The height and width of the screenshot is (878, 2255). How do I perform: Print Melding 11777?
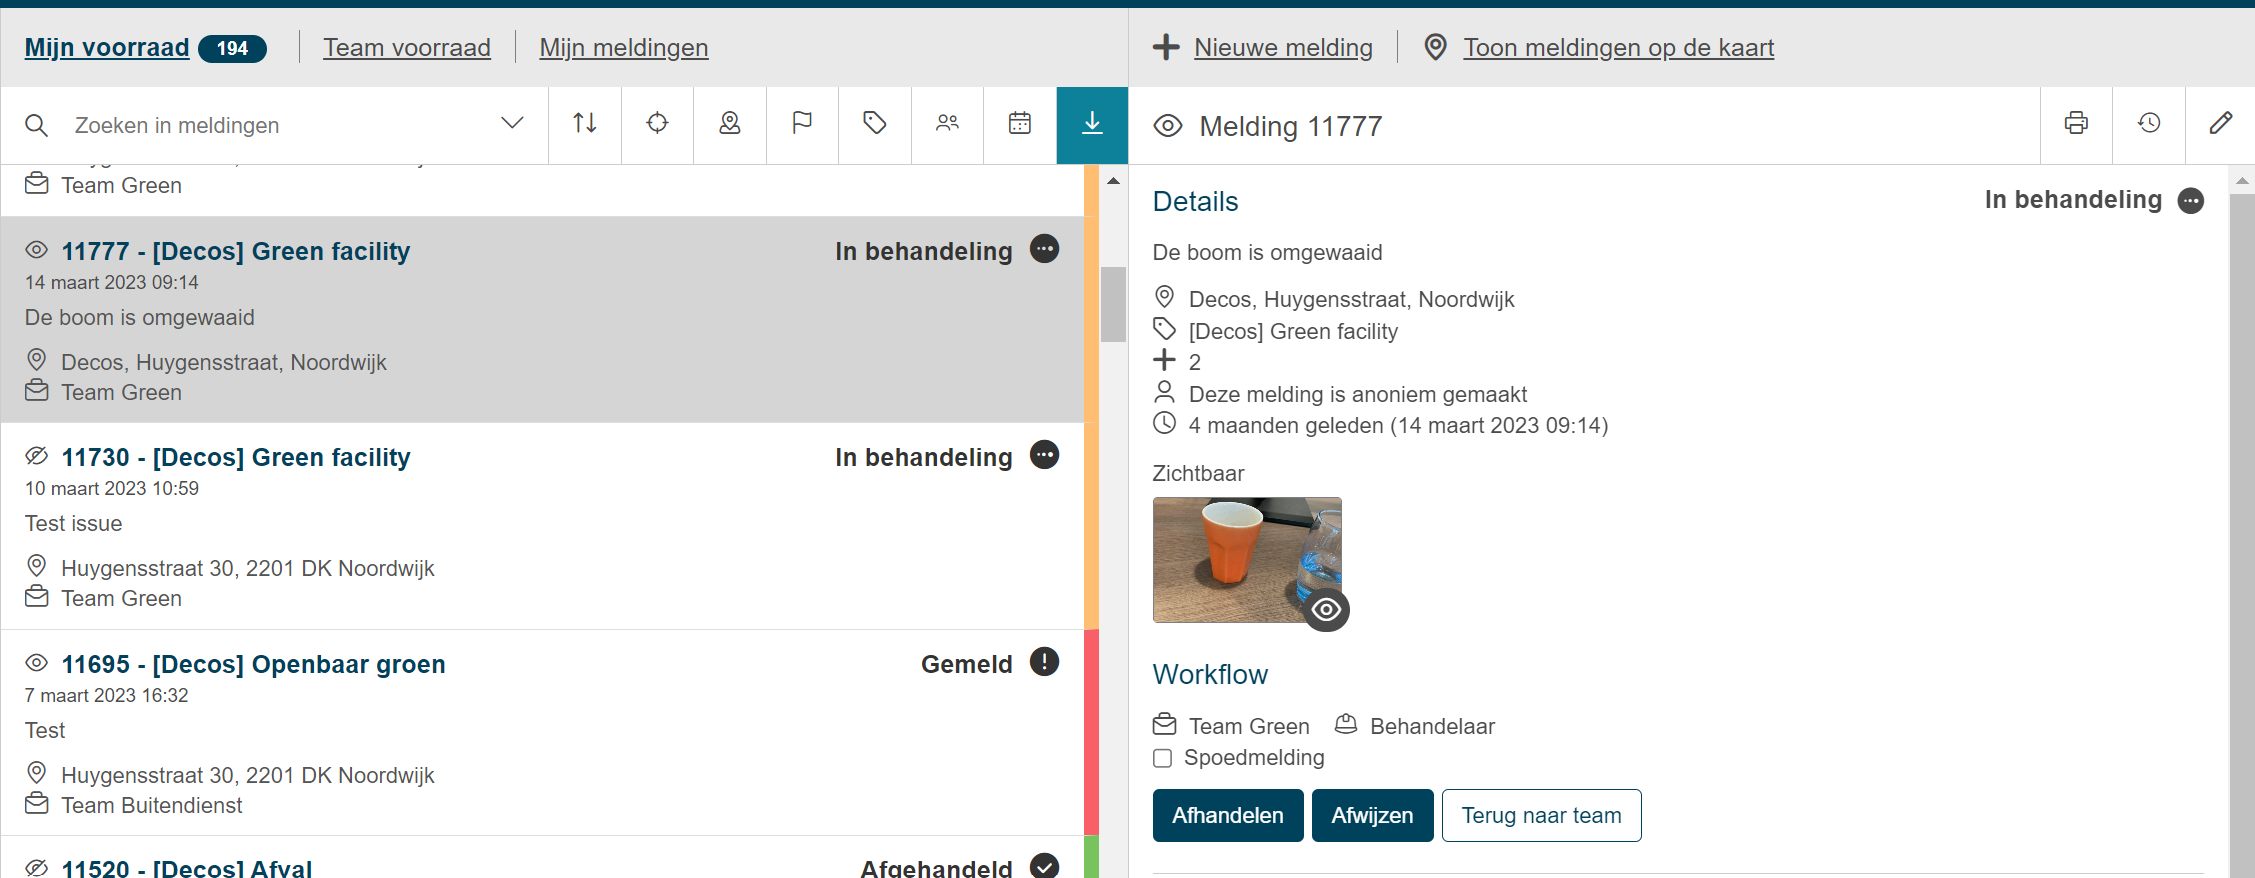point(2076,124)
